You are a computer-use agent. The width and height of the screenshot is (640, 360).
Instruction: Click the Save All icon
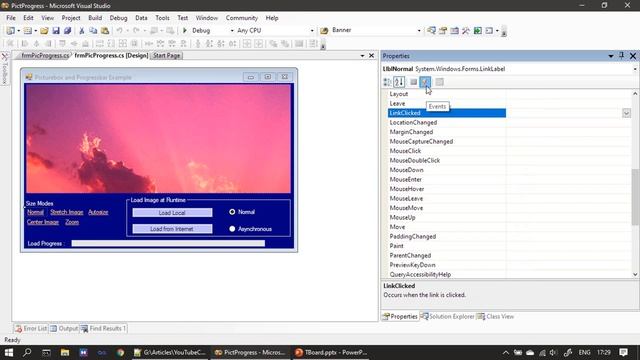tap(67, 31)
